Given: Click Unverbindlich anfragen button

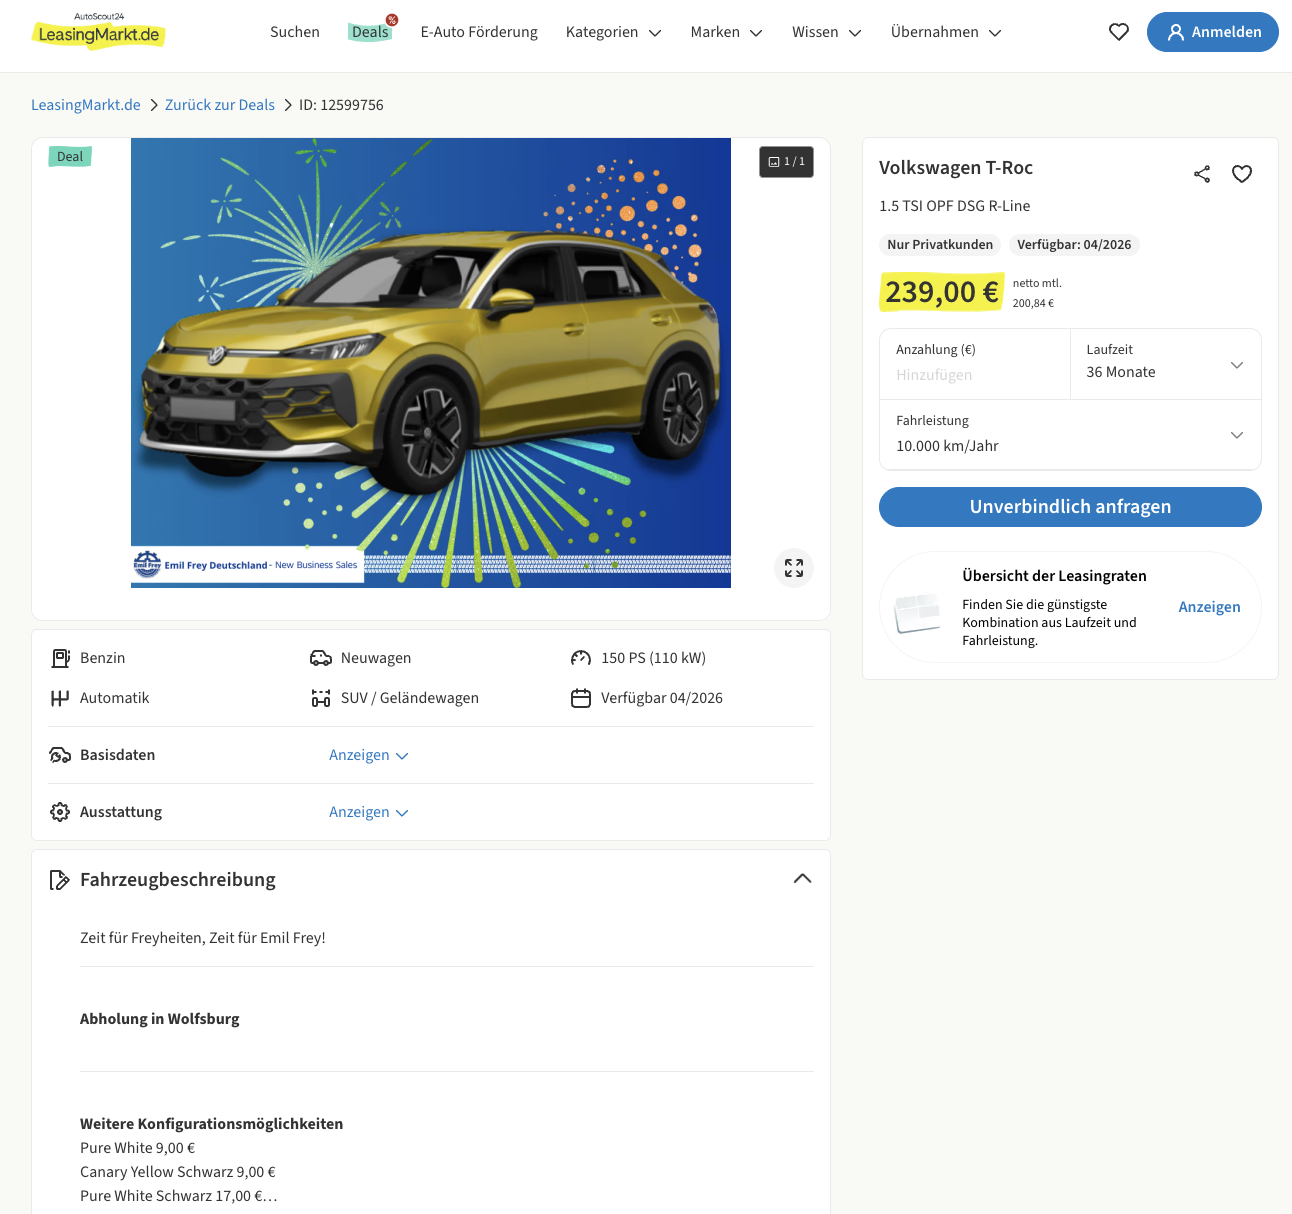Looking at the screenshot, I should point(1070,507).
